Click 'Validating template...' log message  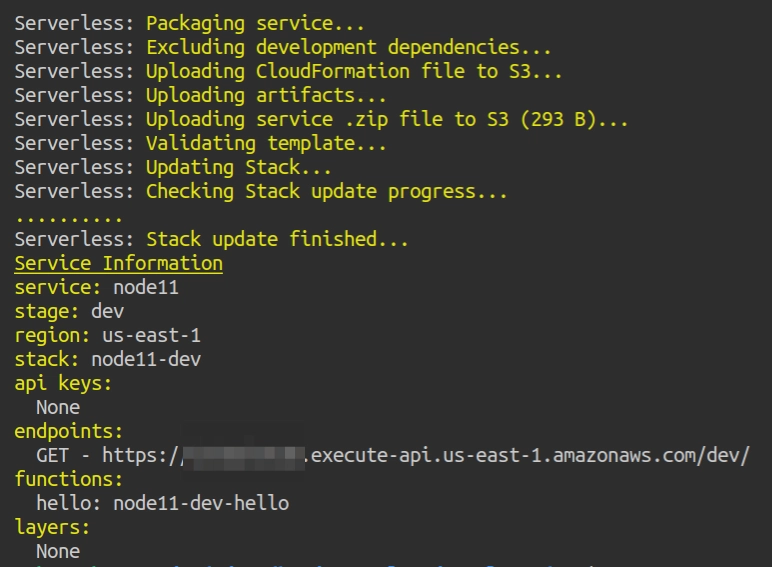[266, 143]
